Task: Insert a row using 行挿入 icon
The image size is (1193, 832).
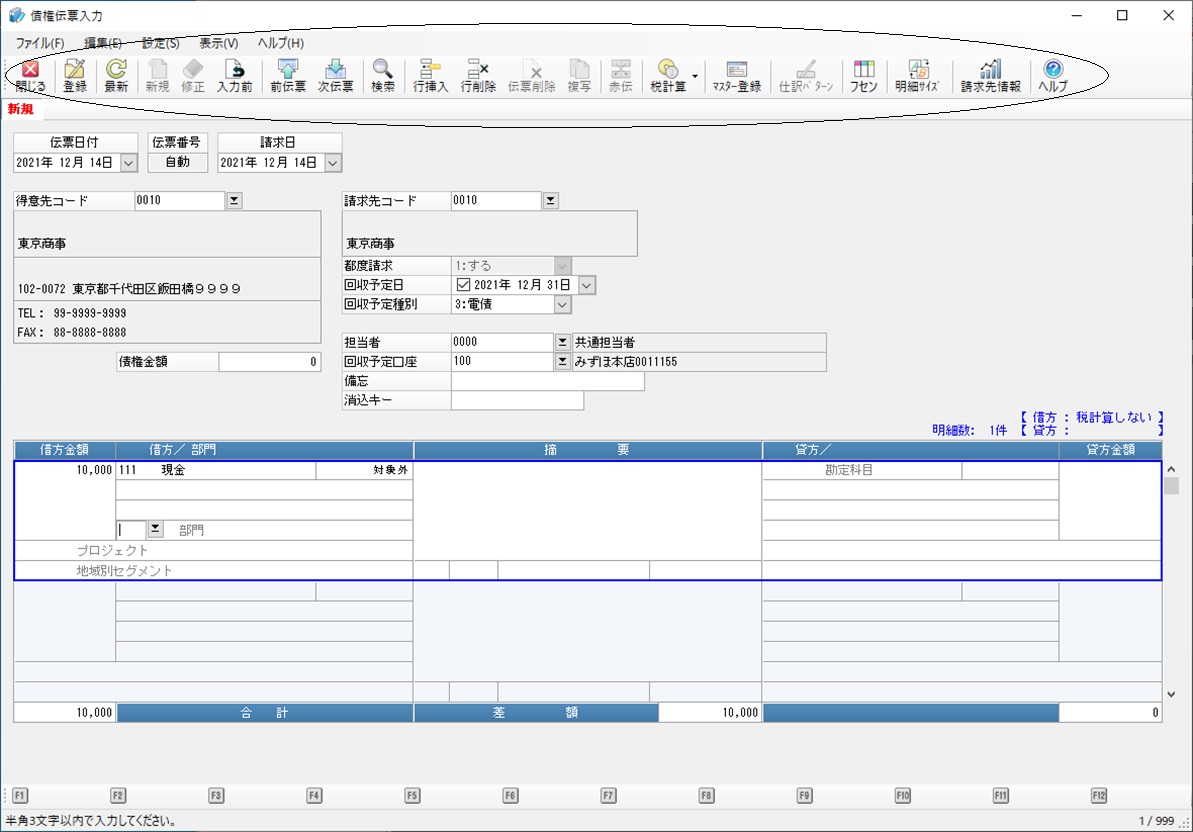Action: [431, 76]
